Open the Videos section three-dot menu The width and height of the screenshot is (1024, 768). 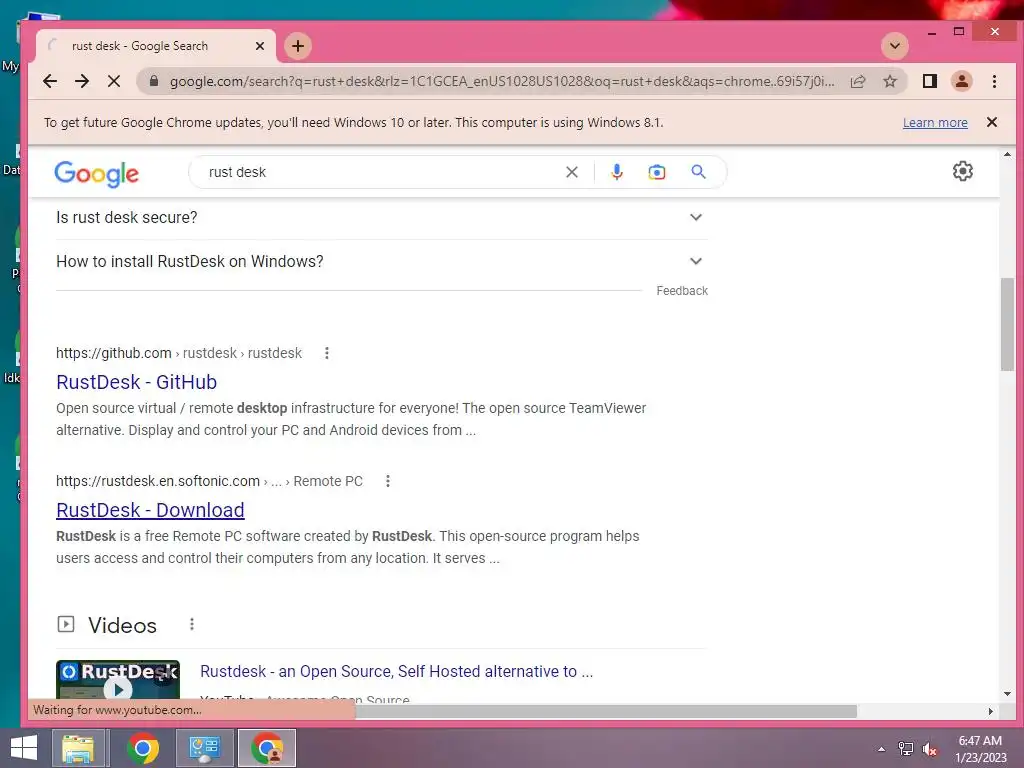tap(191, 624)
